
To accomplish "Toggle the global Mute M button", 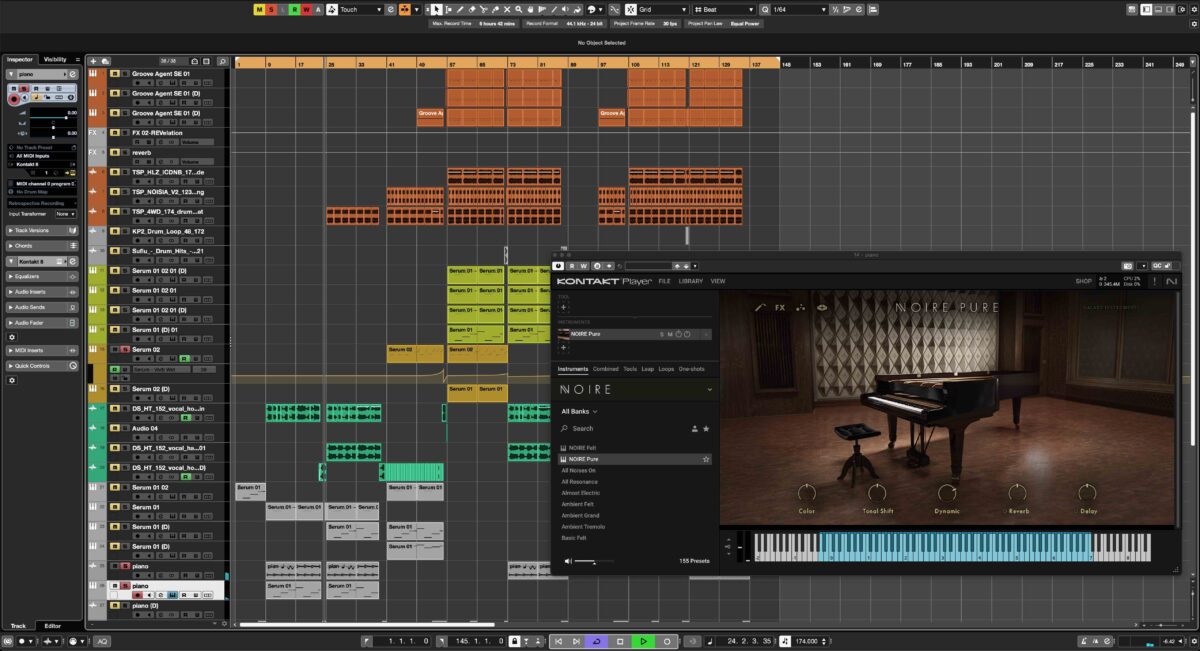I will point(259,9).
